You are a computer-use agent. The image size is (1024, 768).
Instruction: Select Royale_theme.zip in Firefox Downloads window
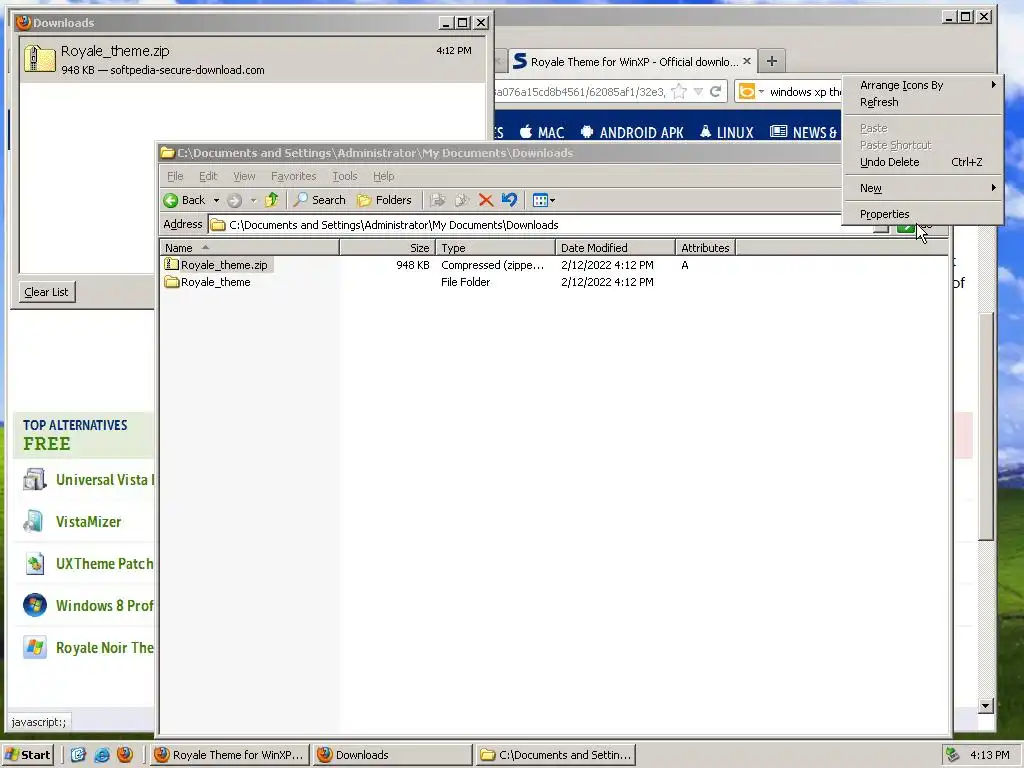(253, 59)
